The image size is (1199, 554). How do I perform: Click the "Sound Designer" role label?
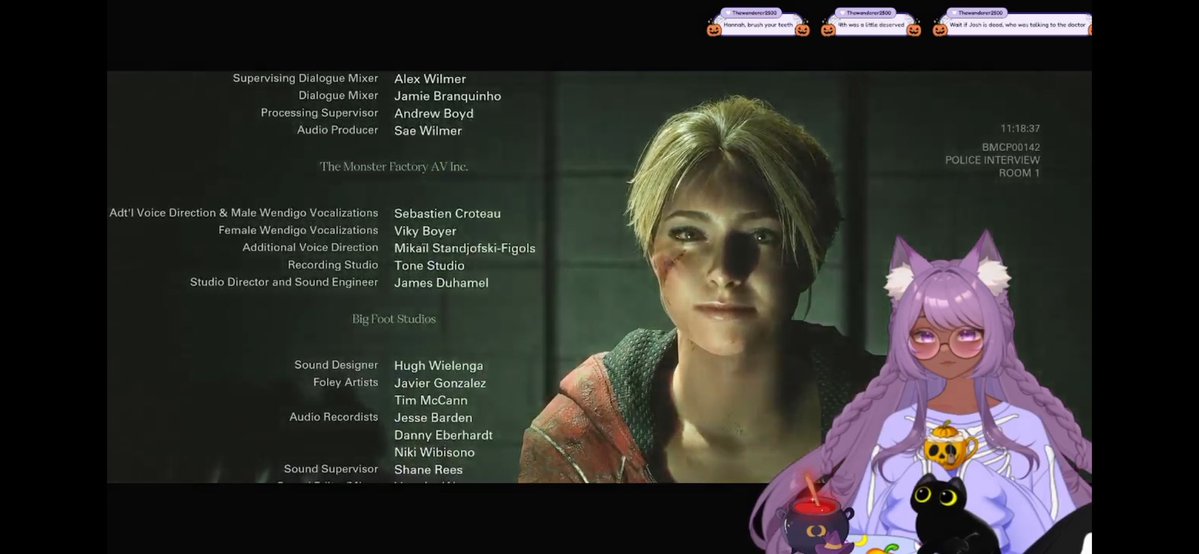click(x=336, y=365)
